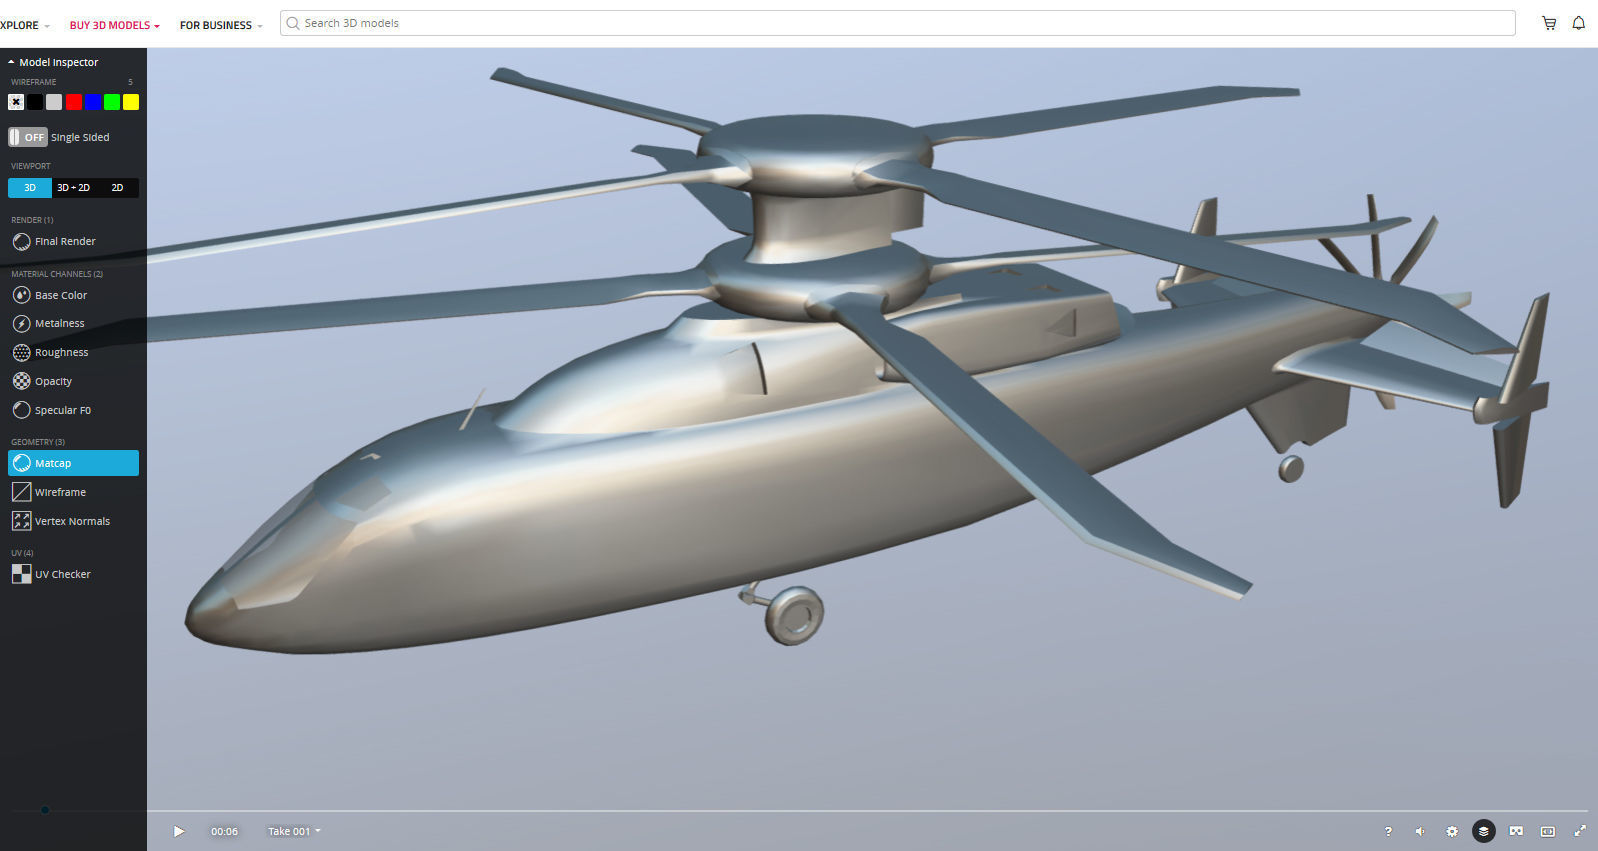Open the Take 001 animation dropdown
Screen dimensions: 1598x851
pos(294,831)
